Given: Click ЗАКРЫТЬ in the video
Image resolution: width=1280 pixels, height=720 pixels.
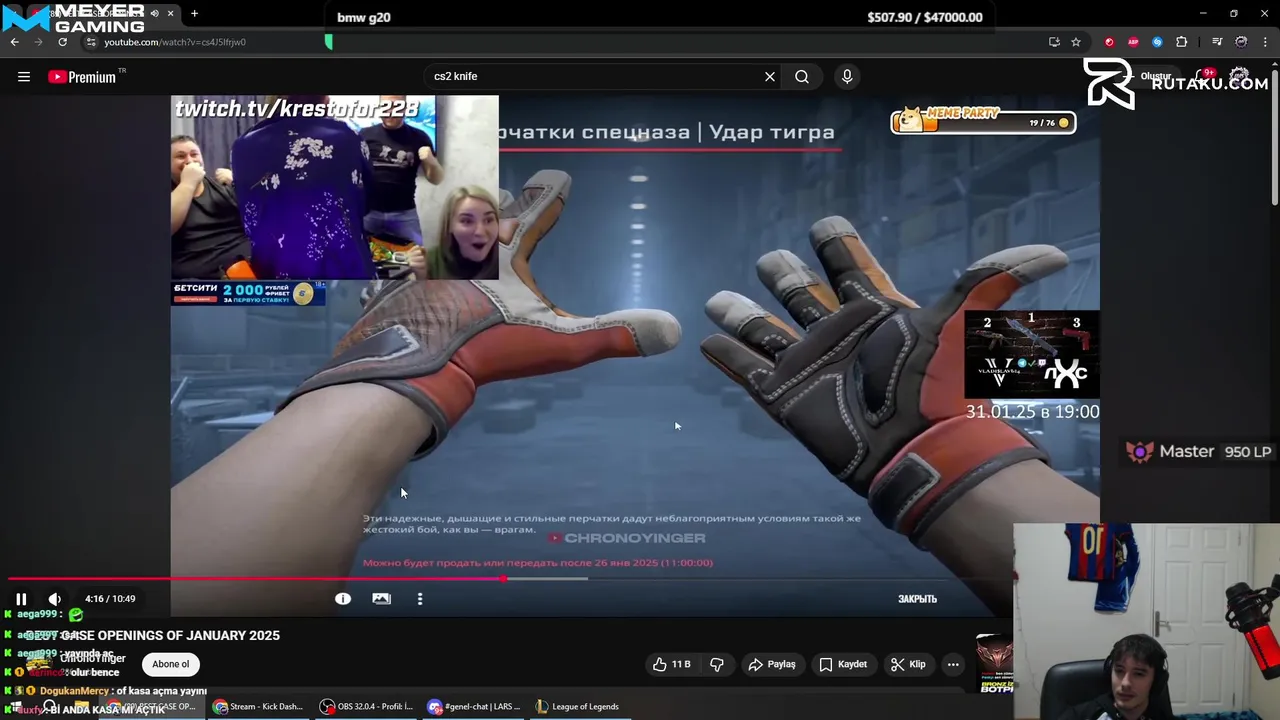Looking at the screenshot, I should point(917,599).
